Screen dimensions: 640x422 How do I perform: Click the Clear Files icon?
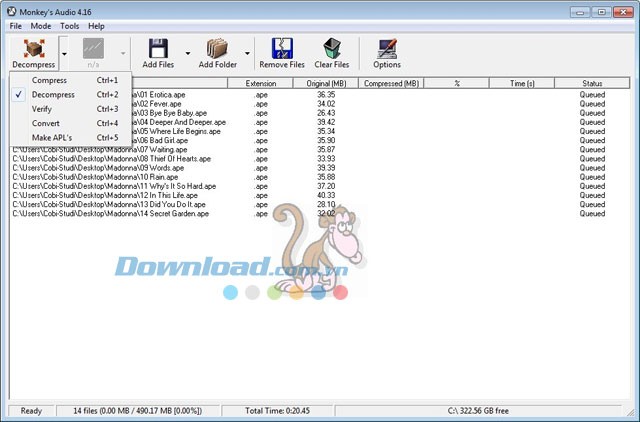coord(331,49)
